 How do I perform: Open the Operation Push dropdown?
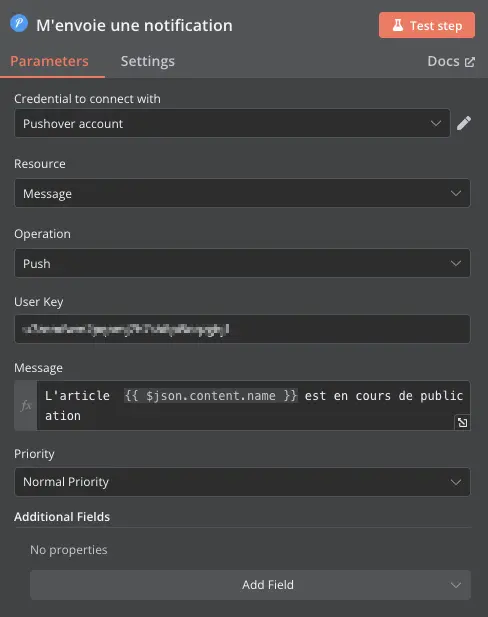242,263
